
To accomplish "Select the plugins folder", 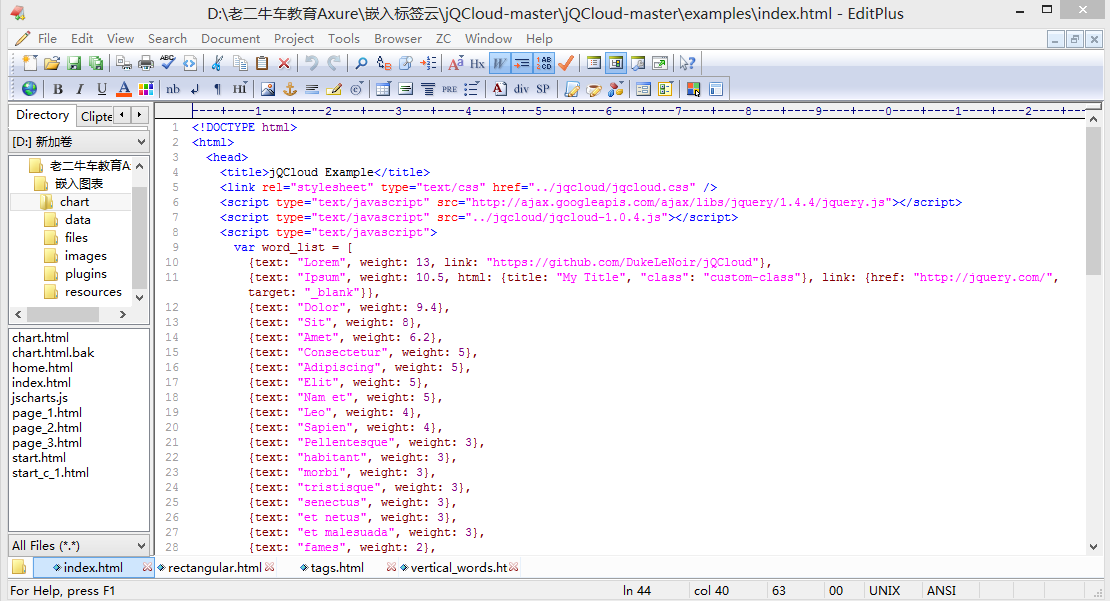I will coord(86,274).
